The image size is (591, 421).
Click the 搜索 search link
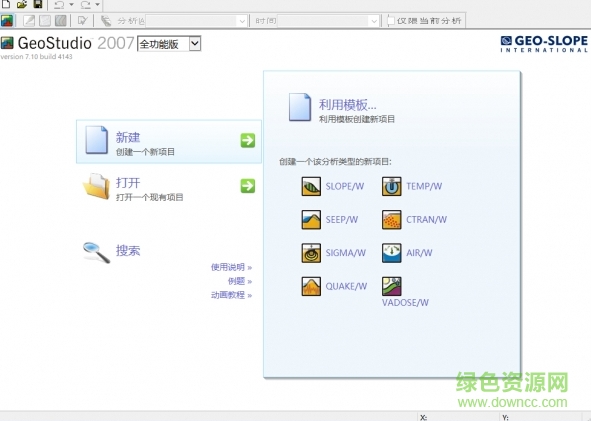(x=128, y=251)
